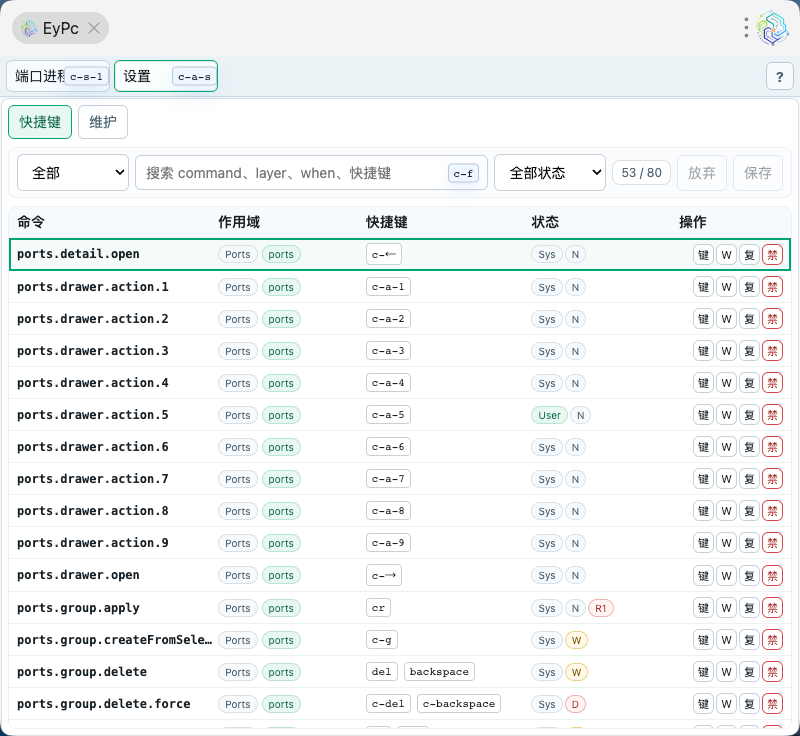Click the 命令 column header

click(x=31, y=222)
